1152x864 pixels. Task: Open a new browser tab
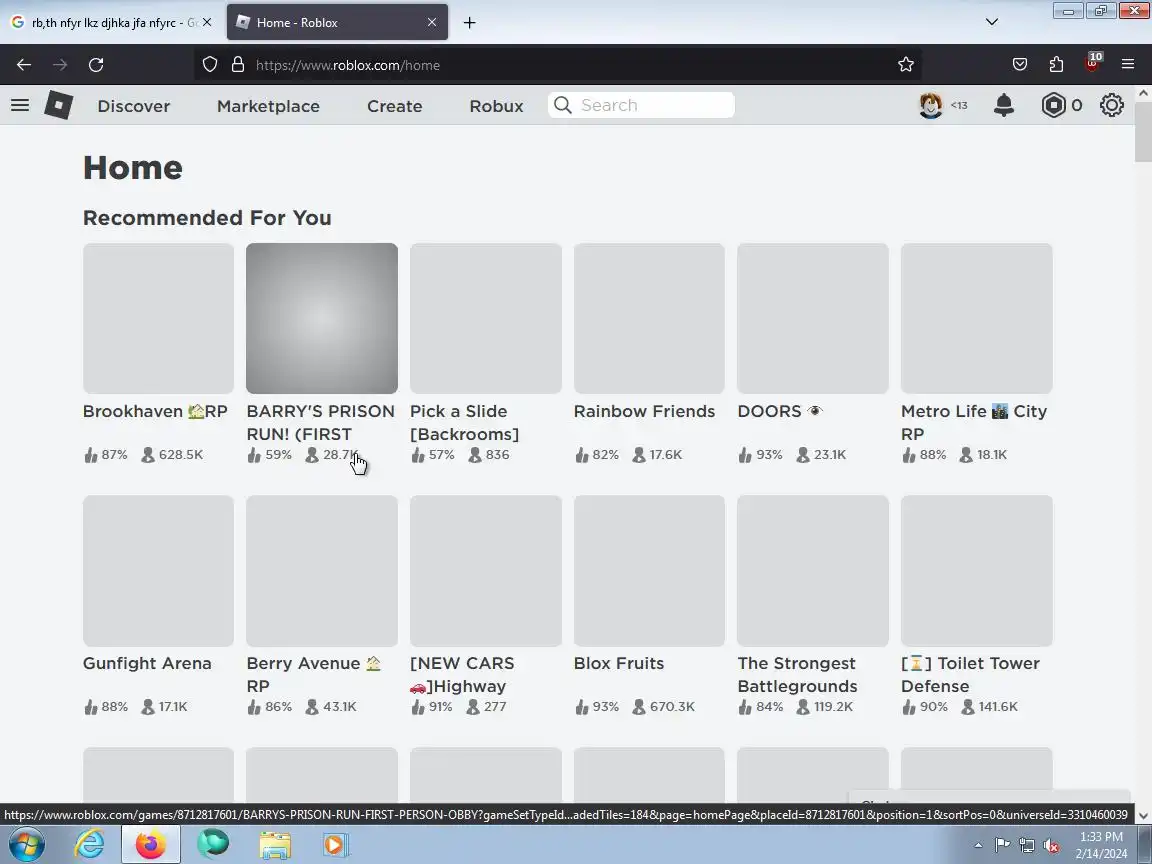coord(469,23)
